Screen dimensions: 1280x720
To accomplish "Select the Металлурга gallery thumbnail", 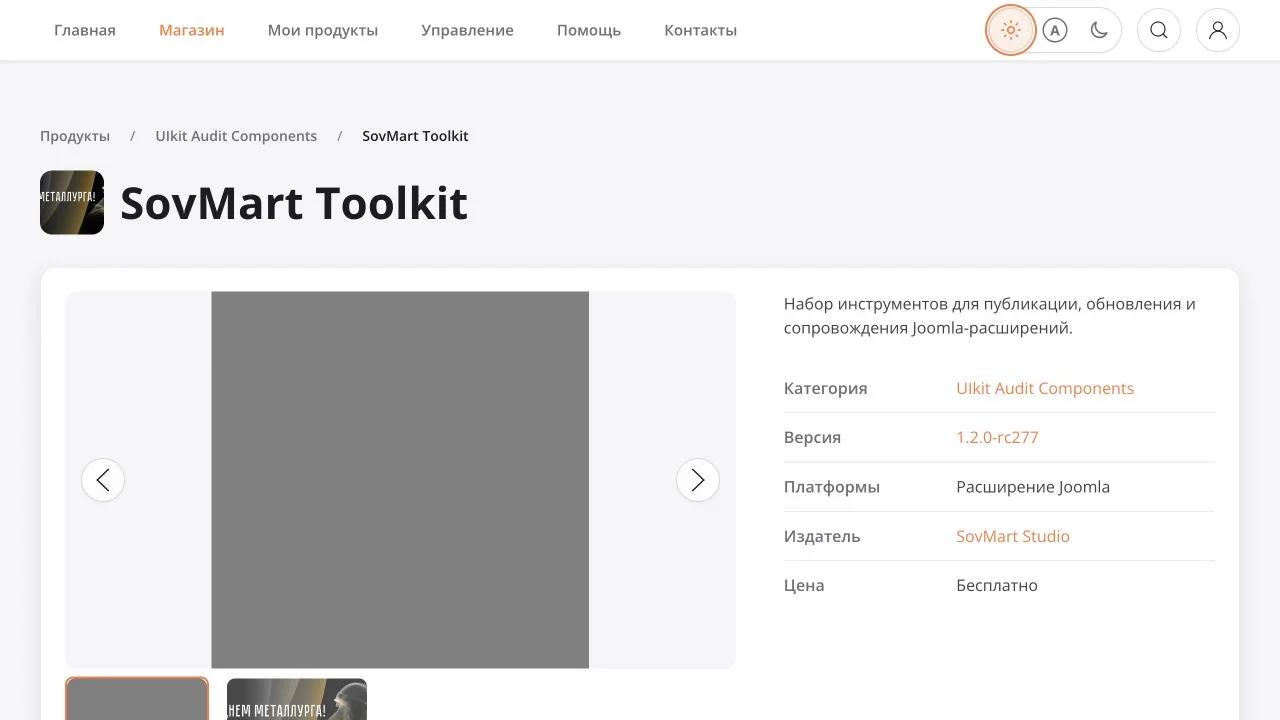I will (297, 699).
